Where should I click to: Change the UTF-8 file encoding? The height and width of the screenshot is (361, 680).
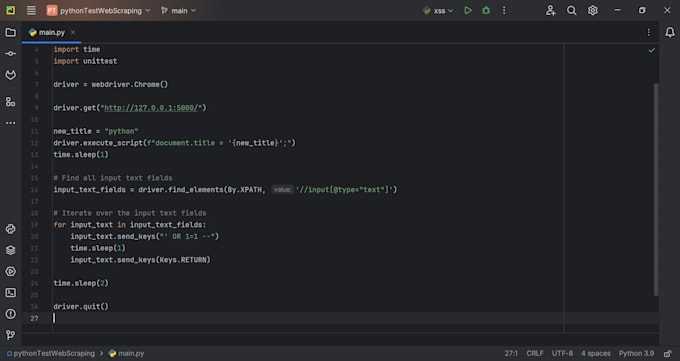(562, 353)
